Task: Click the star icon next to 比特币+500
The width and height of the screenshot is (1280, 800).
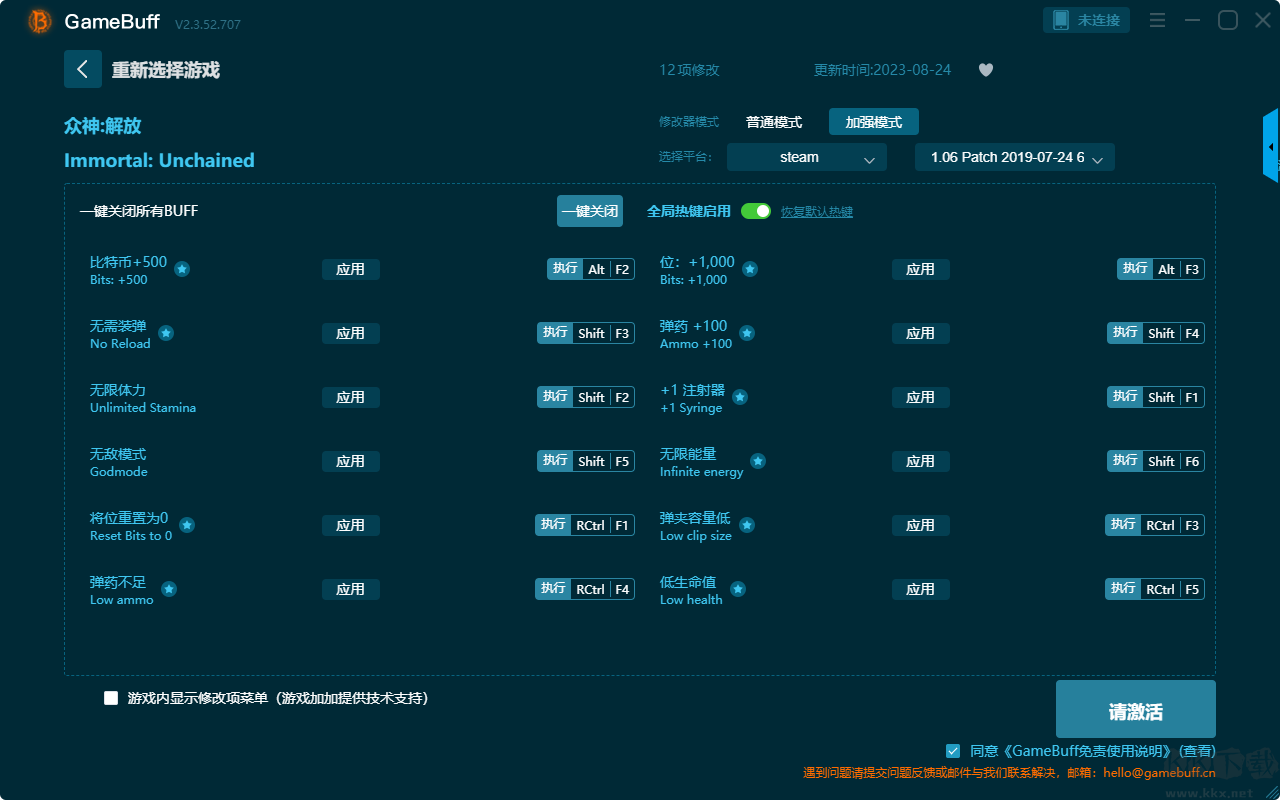Action: point(182,269)
